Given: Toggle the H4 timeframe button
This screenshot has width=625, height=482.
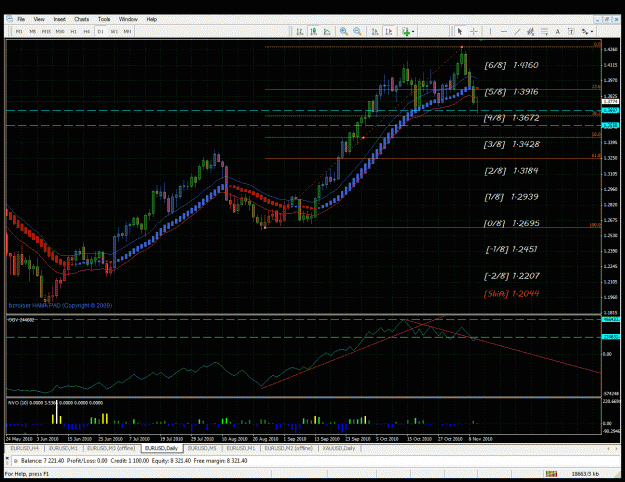Looking at the screenshot, I should [x=87, y=31].
